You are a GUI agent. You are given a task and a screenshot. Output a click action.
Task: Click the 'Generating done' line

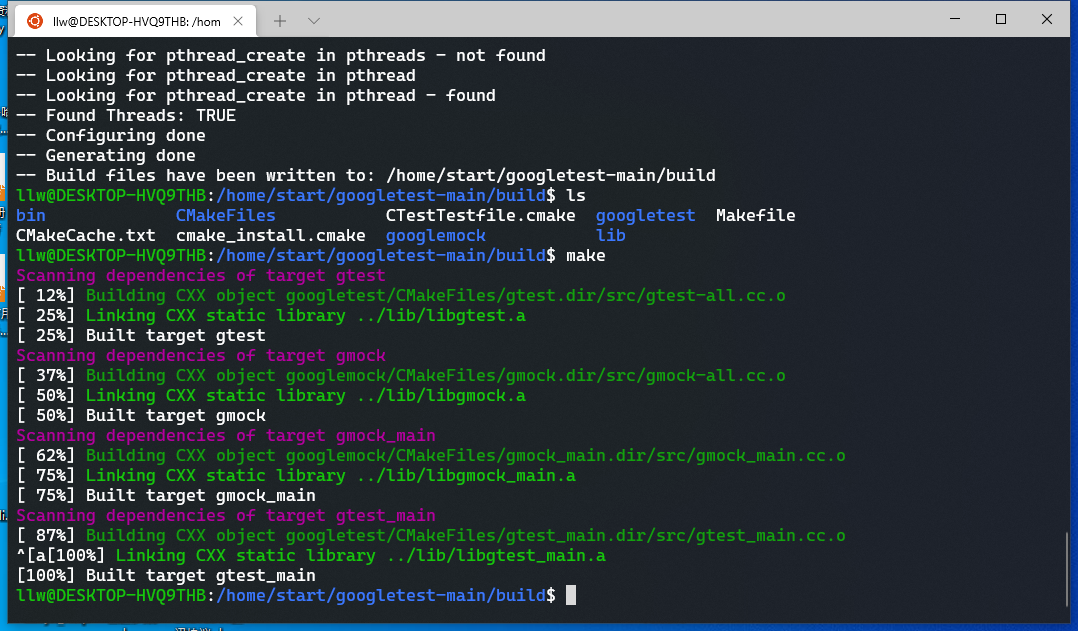(x=106, y=155)
